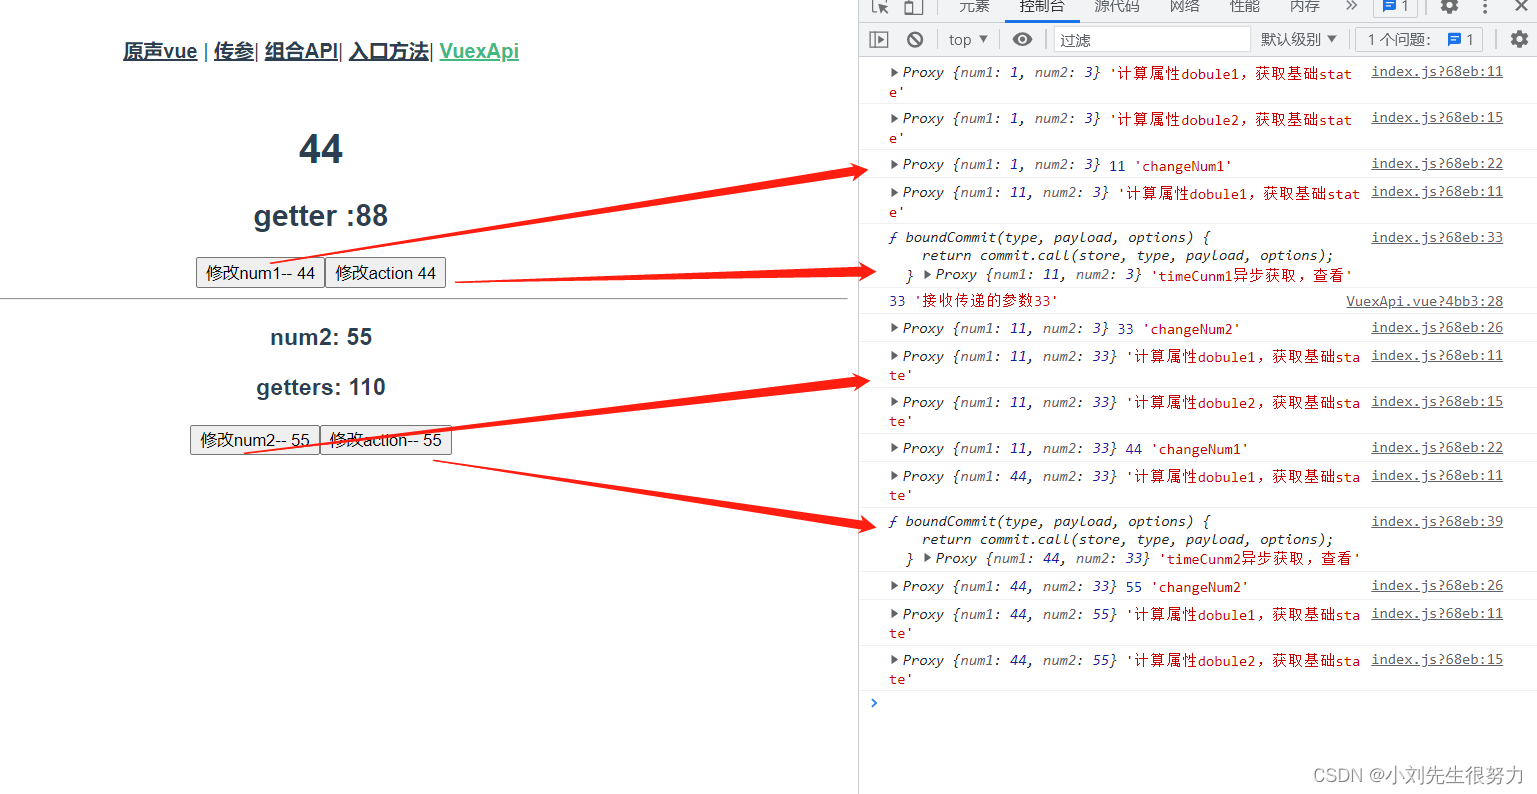
Task: Open the 默认级别 log level dropdown
Action: (1298, 40)
